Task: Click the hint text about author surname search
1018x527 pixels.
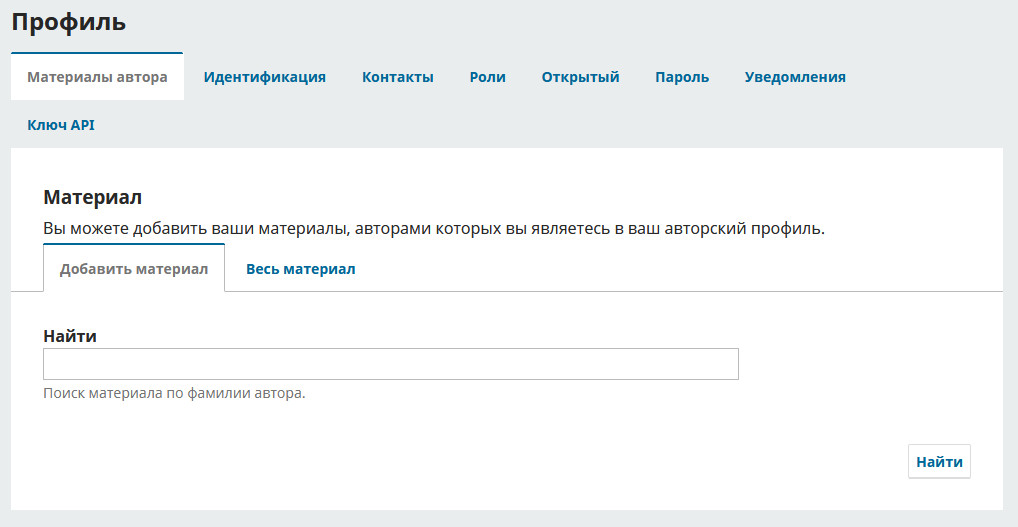Action: point(174,393)
